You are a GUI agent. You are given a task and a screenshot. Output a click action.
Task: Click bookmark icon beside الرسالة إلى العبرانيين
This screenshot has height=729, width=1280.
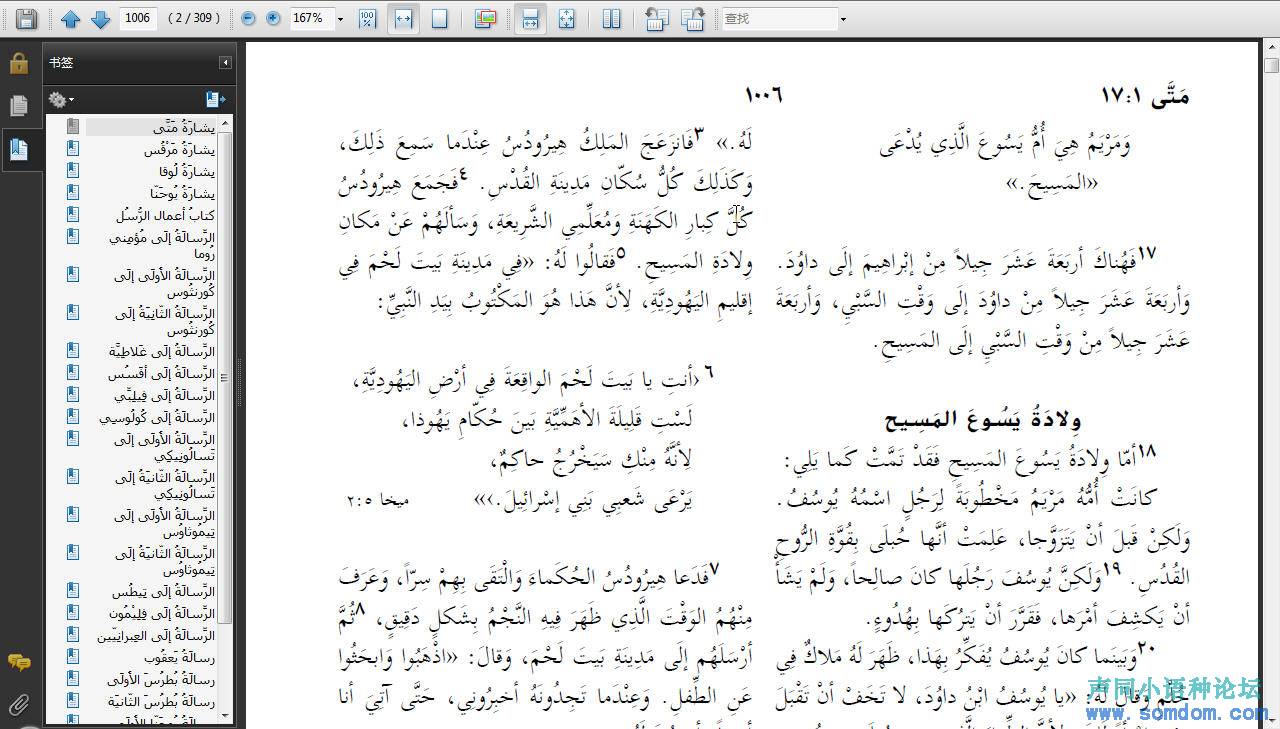tap(73, 634)
